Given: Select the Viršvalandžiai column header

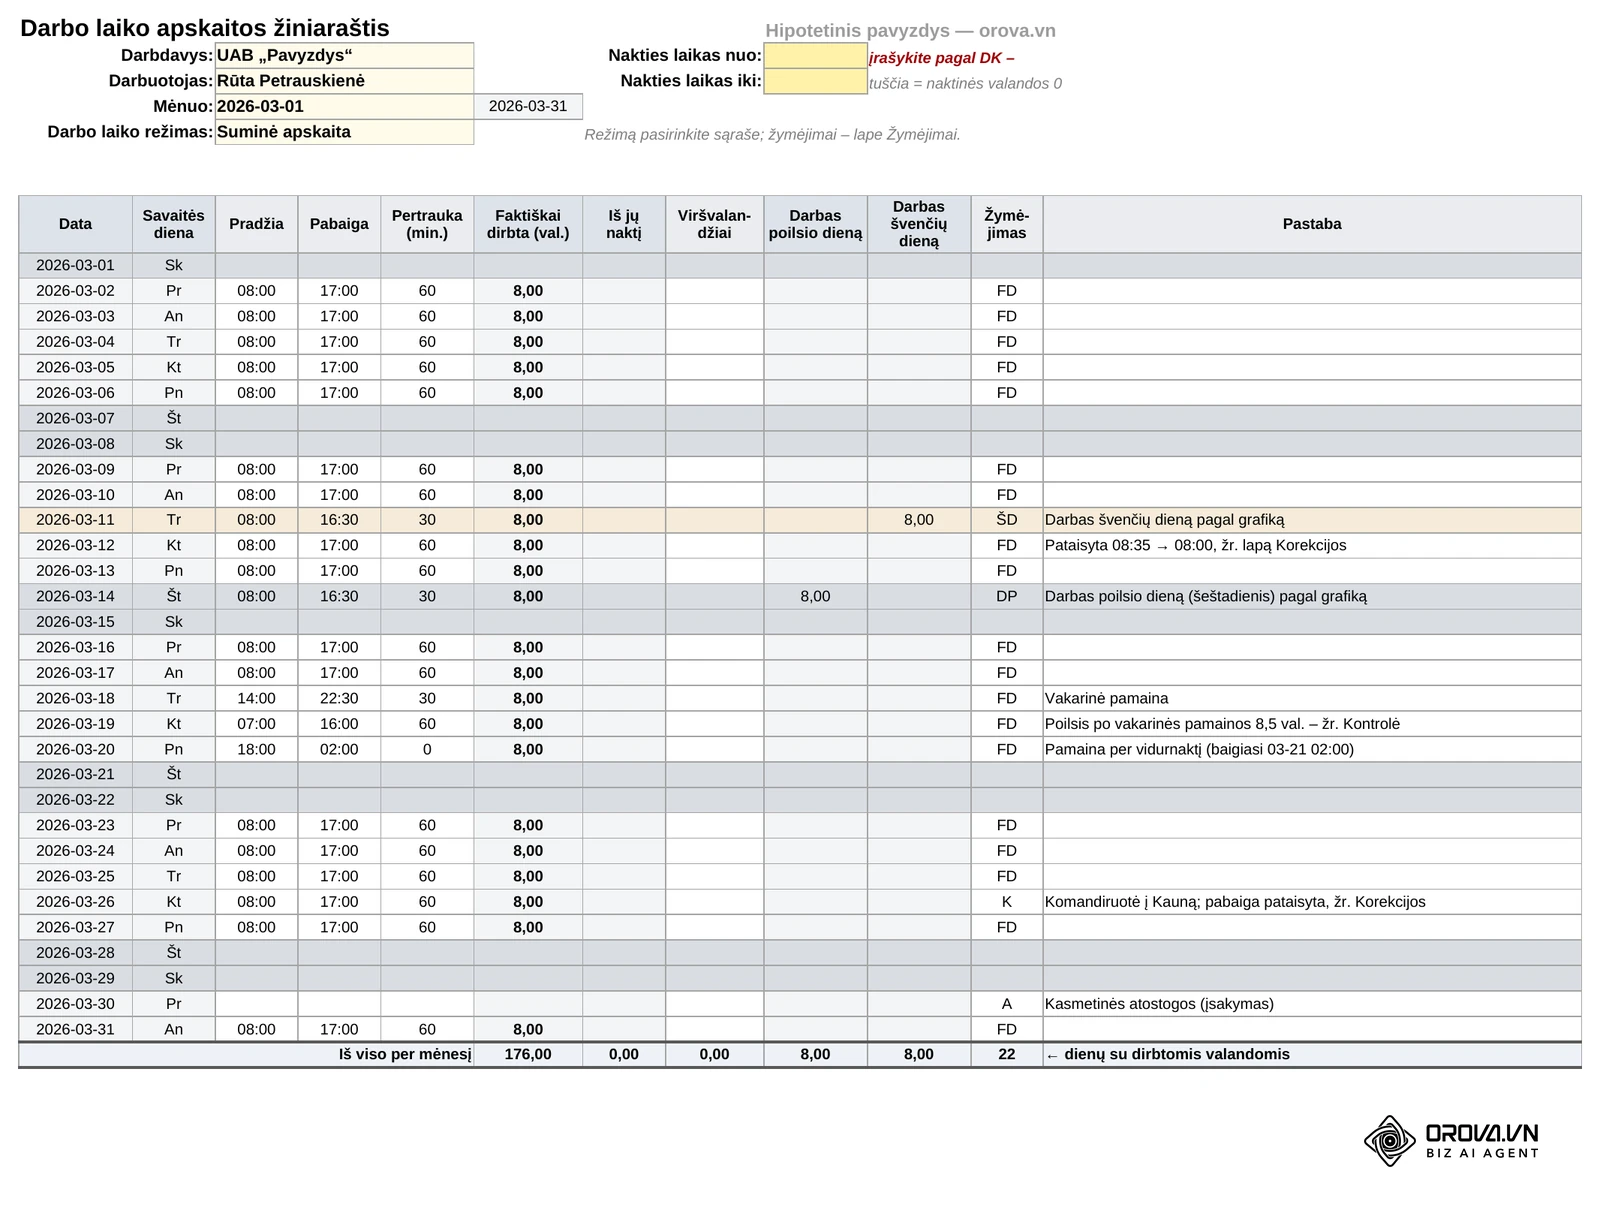Looking at the screenshot, I should [714, 224].
